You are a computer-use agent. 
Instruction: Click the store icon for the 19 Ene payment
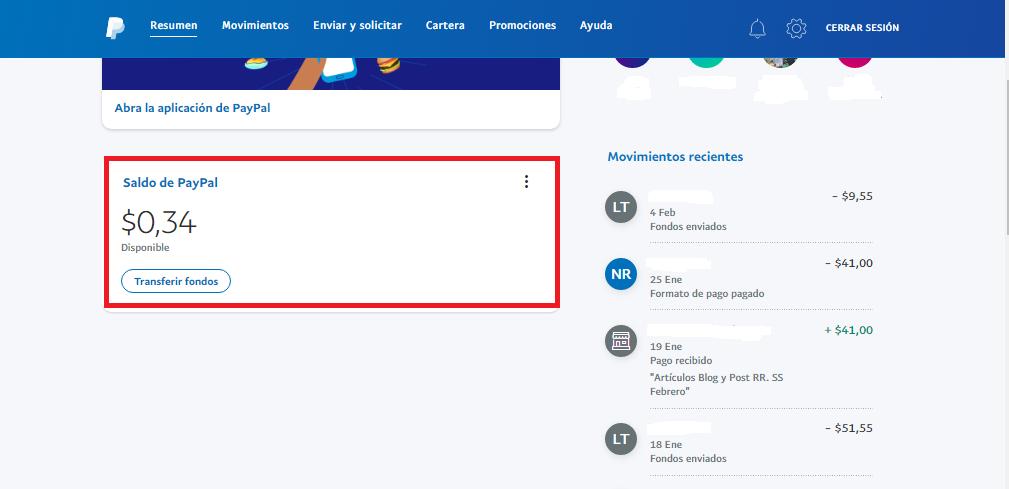pyautogui.click(x=621, y=340)
